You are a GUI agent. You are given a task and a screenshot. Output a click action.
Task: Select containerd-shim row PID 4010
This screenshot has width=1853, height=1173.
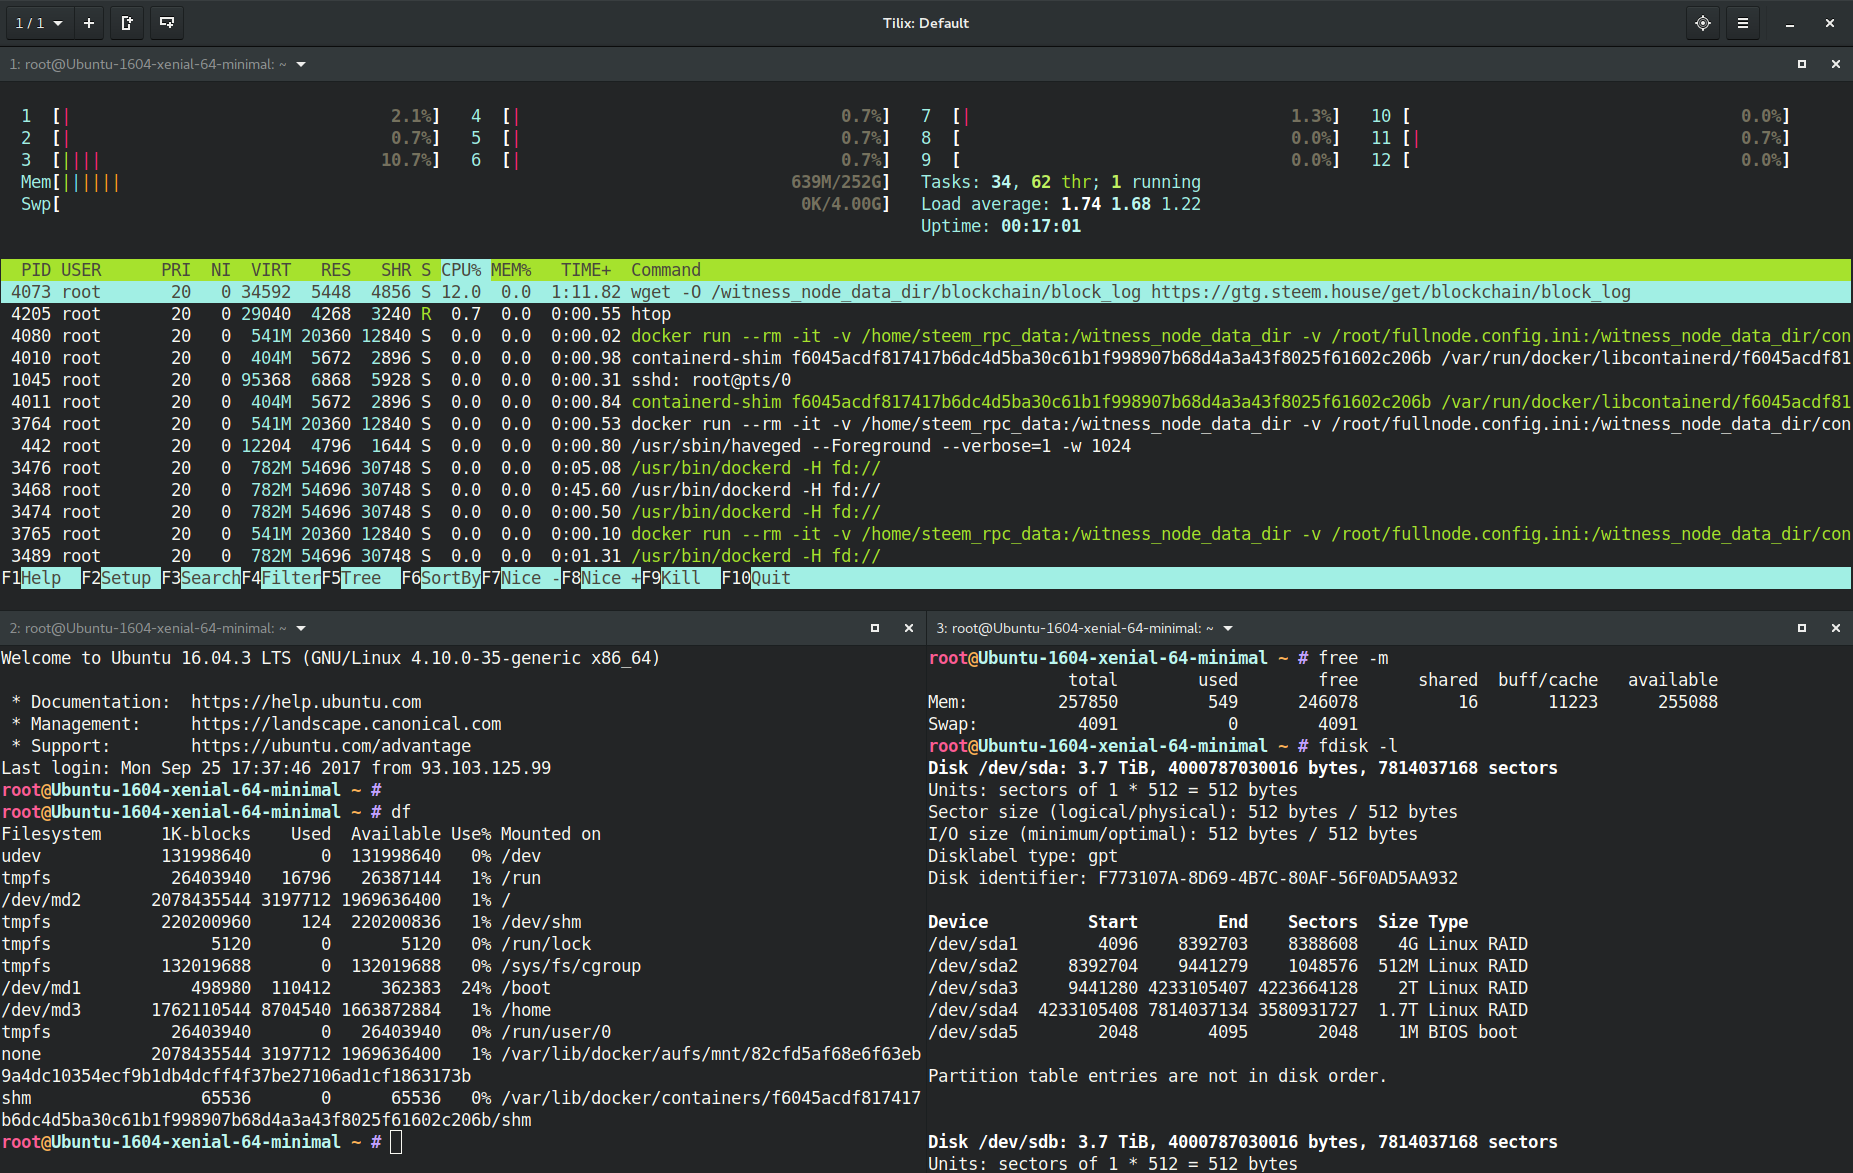click(x=925, y=358)
